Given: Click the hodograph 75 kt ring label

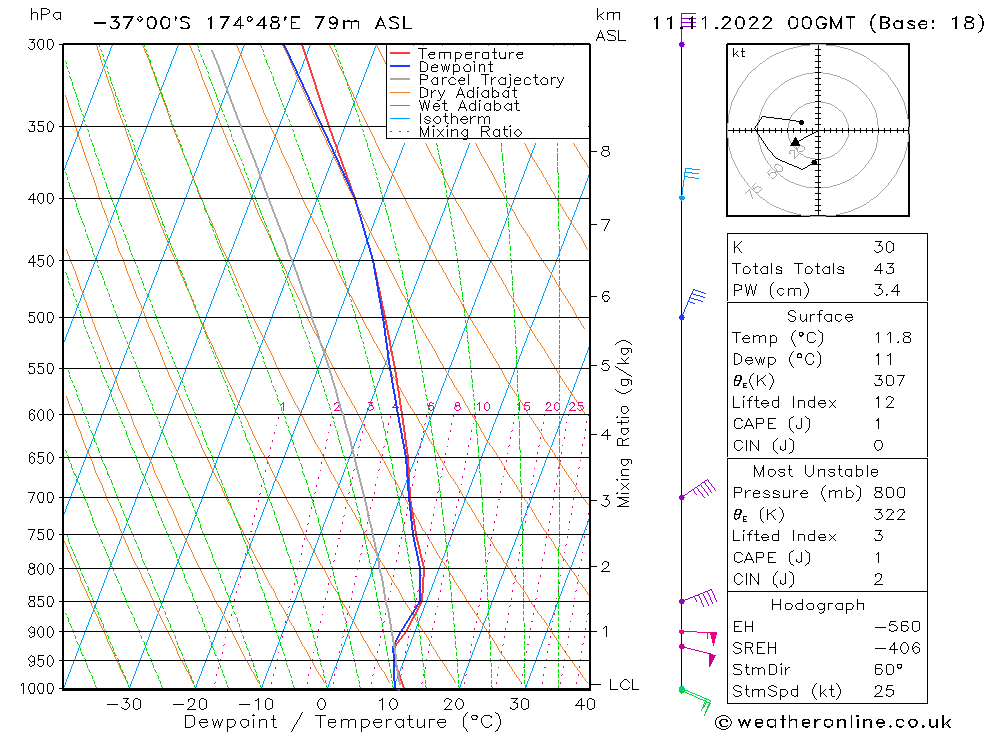Looking at the screenshot, I should coord(753,189).
